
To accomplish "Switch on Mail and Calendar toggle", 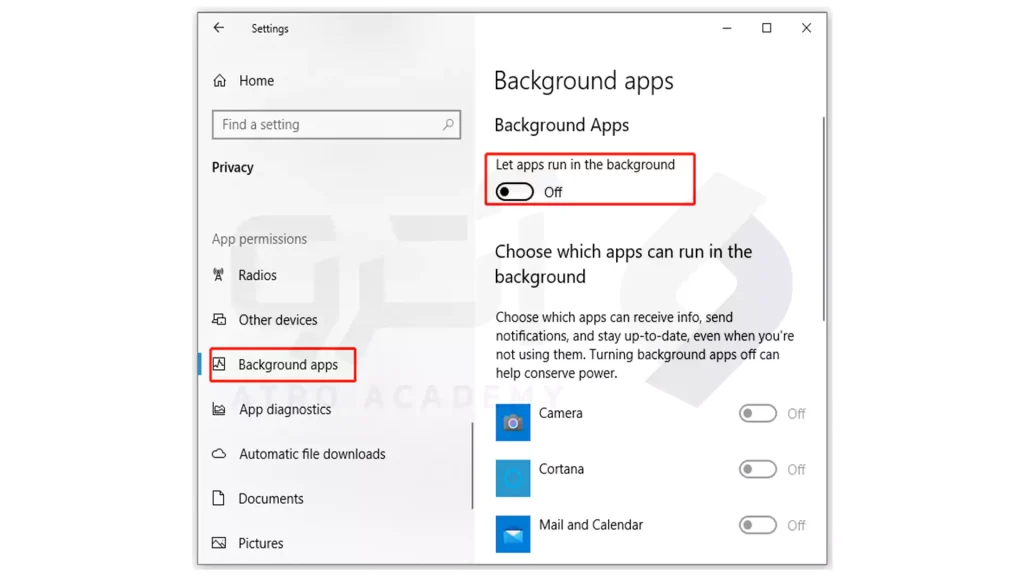I will pos(757,526).
